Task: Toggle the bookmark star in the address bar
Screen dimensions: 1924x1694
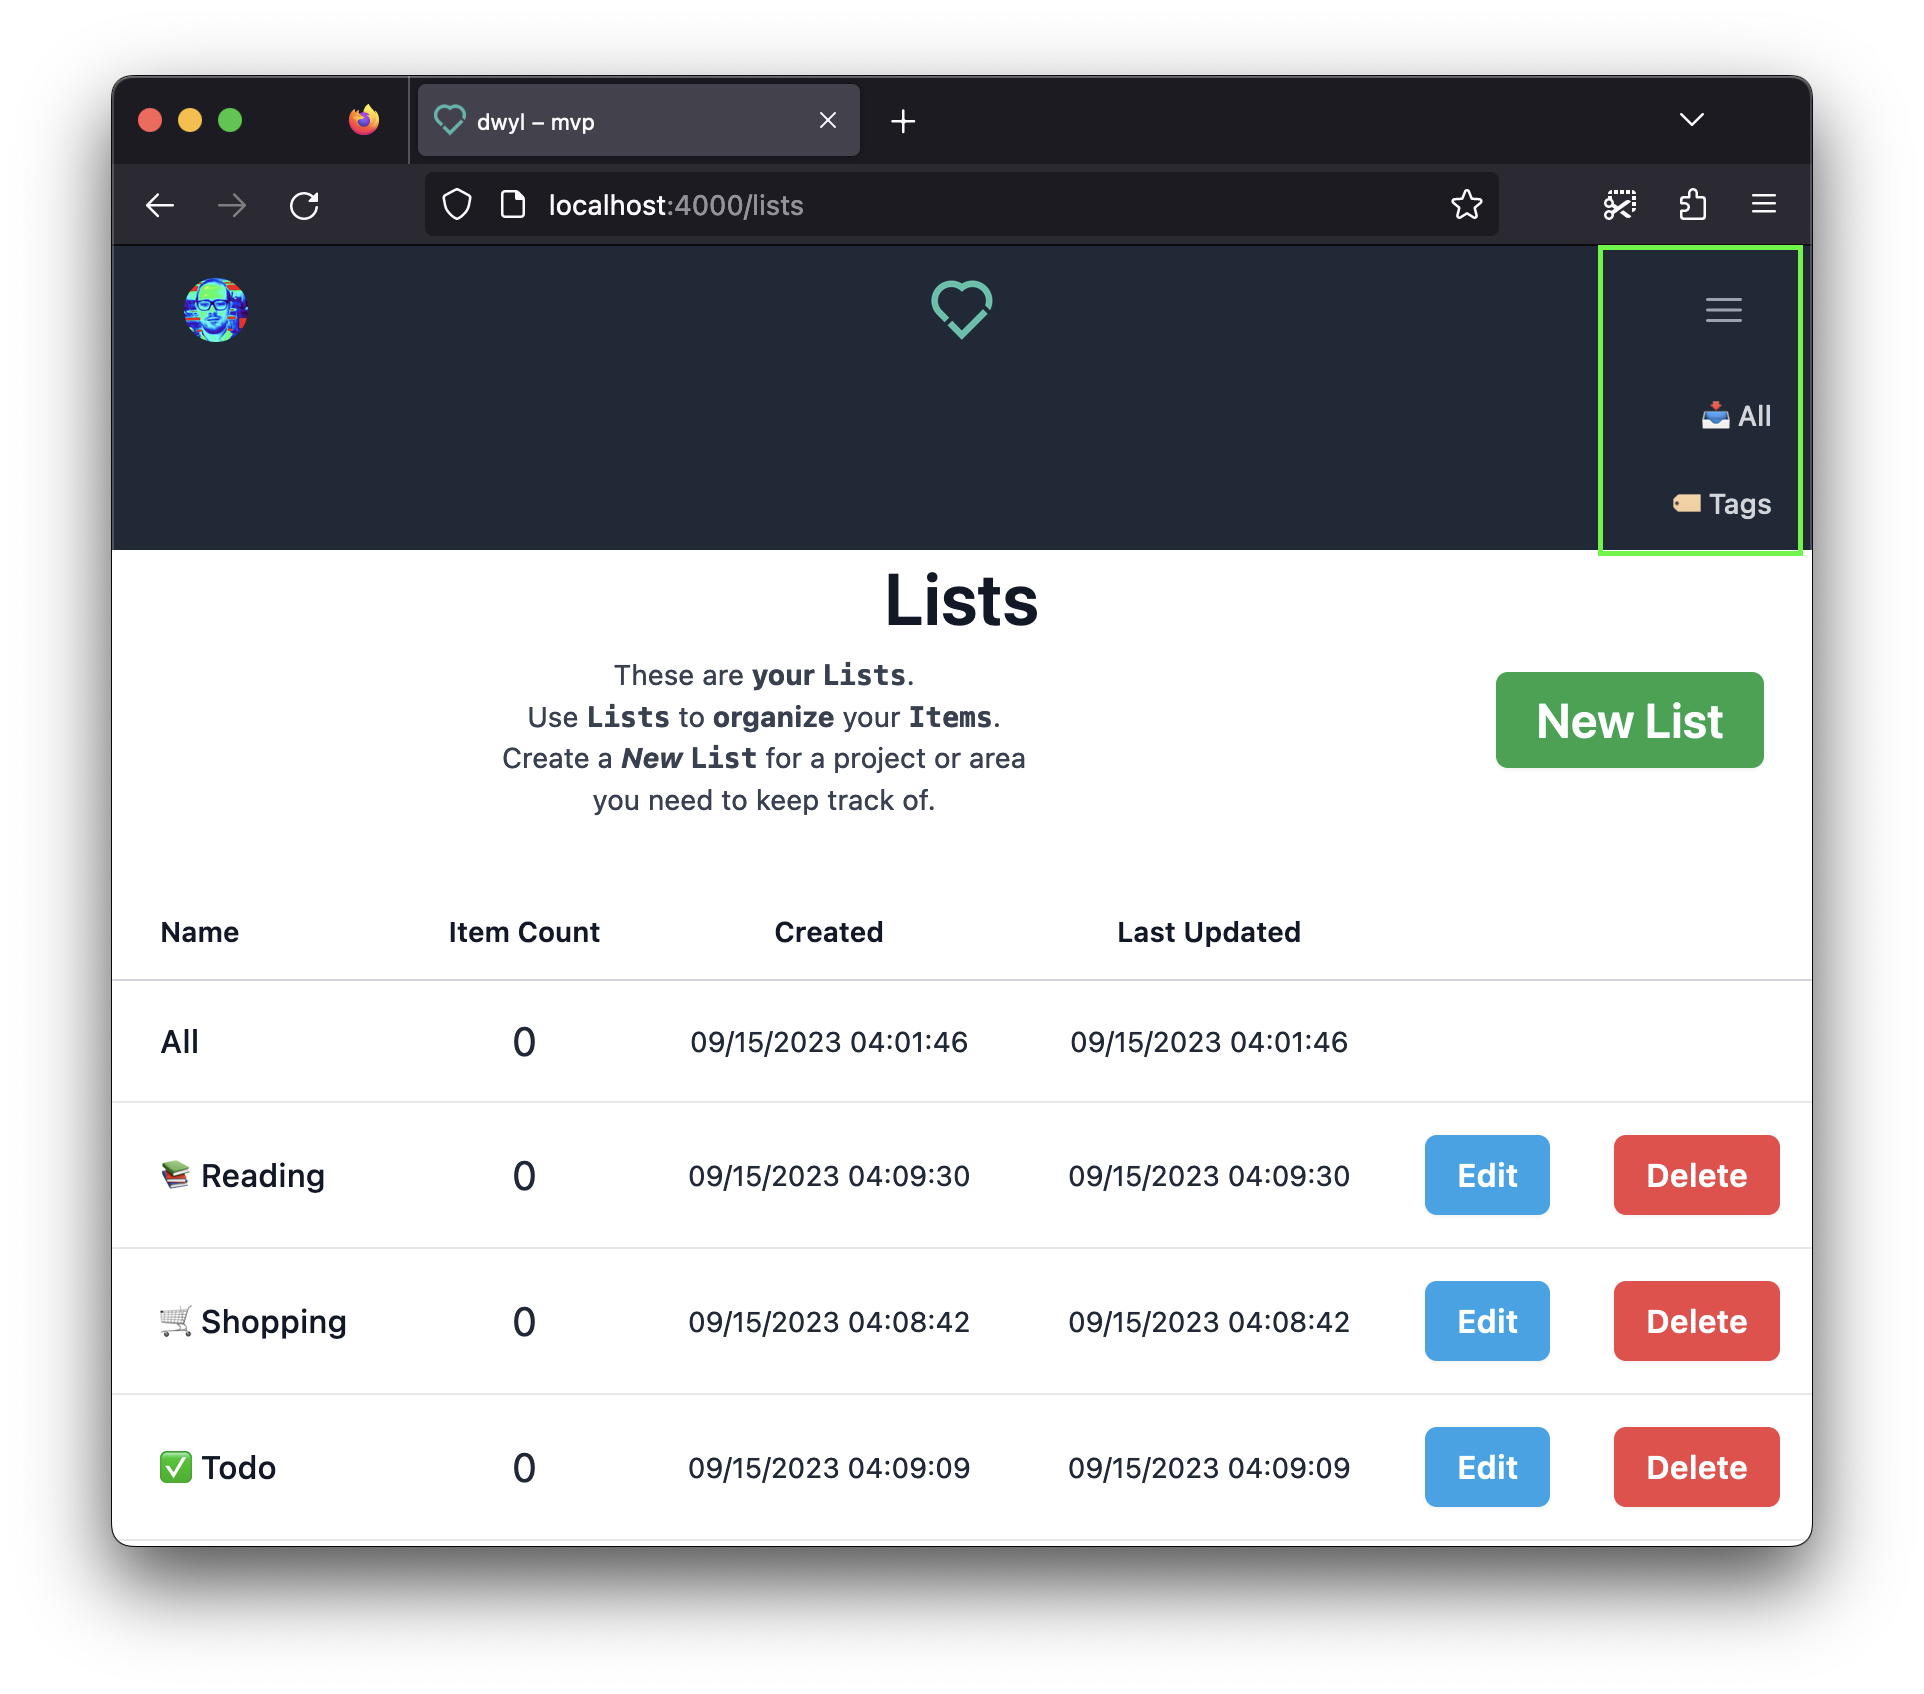Action: (x=1466, y=204)
